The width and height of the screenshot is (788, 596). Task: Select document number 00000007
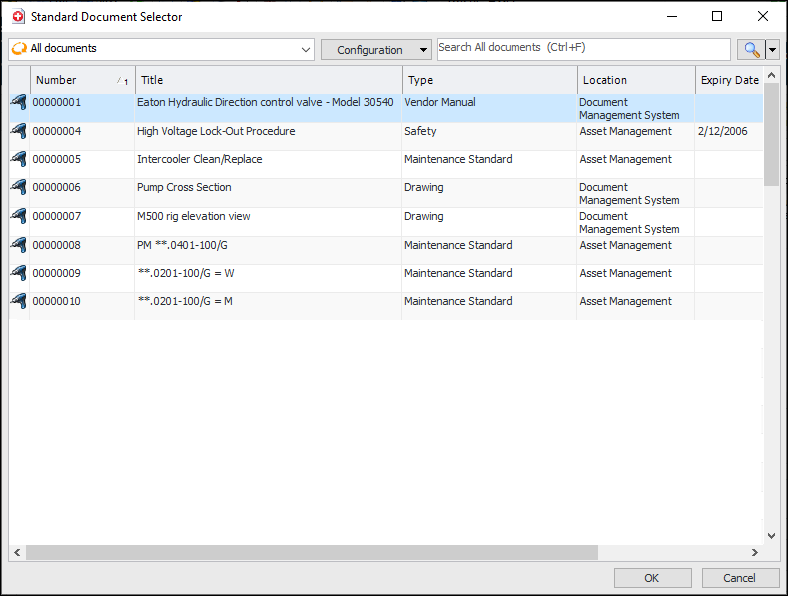click(x=57, y=217)
